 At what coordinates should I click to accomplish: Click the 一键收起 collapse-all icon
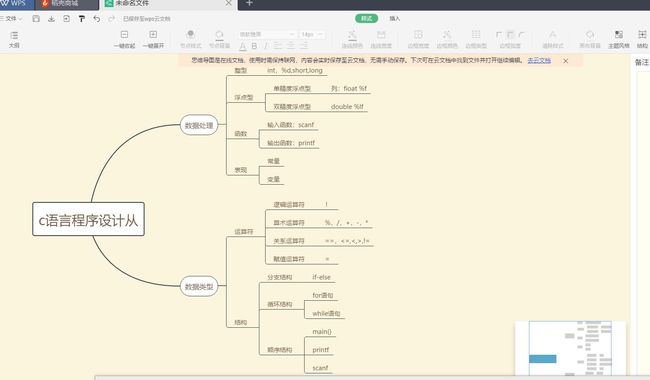coord(124,39)
